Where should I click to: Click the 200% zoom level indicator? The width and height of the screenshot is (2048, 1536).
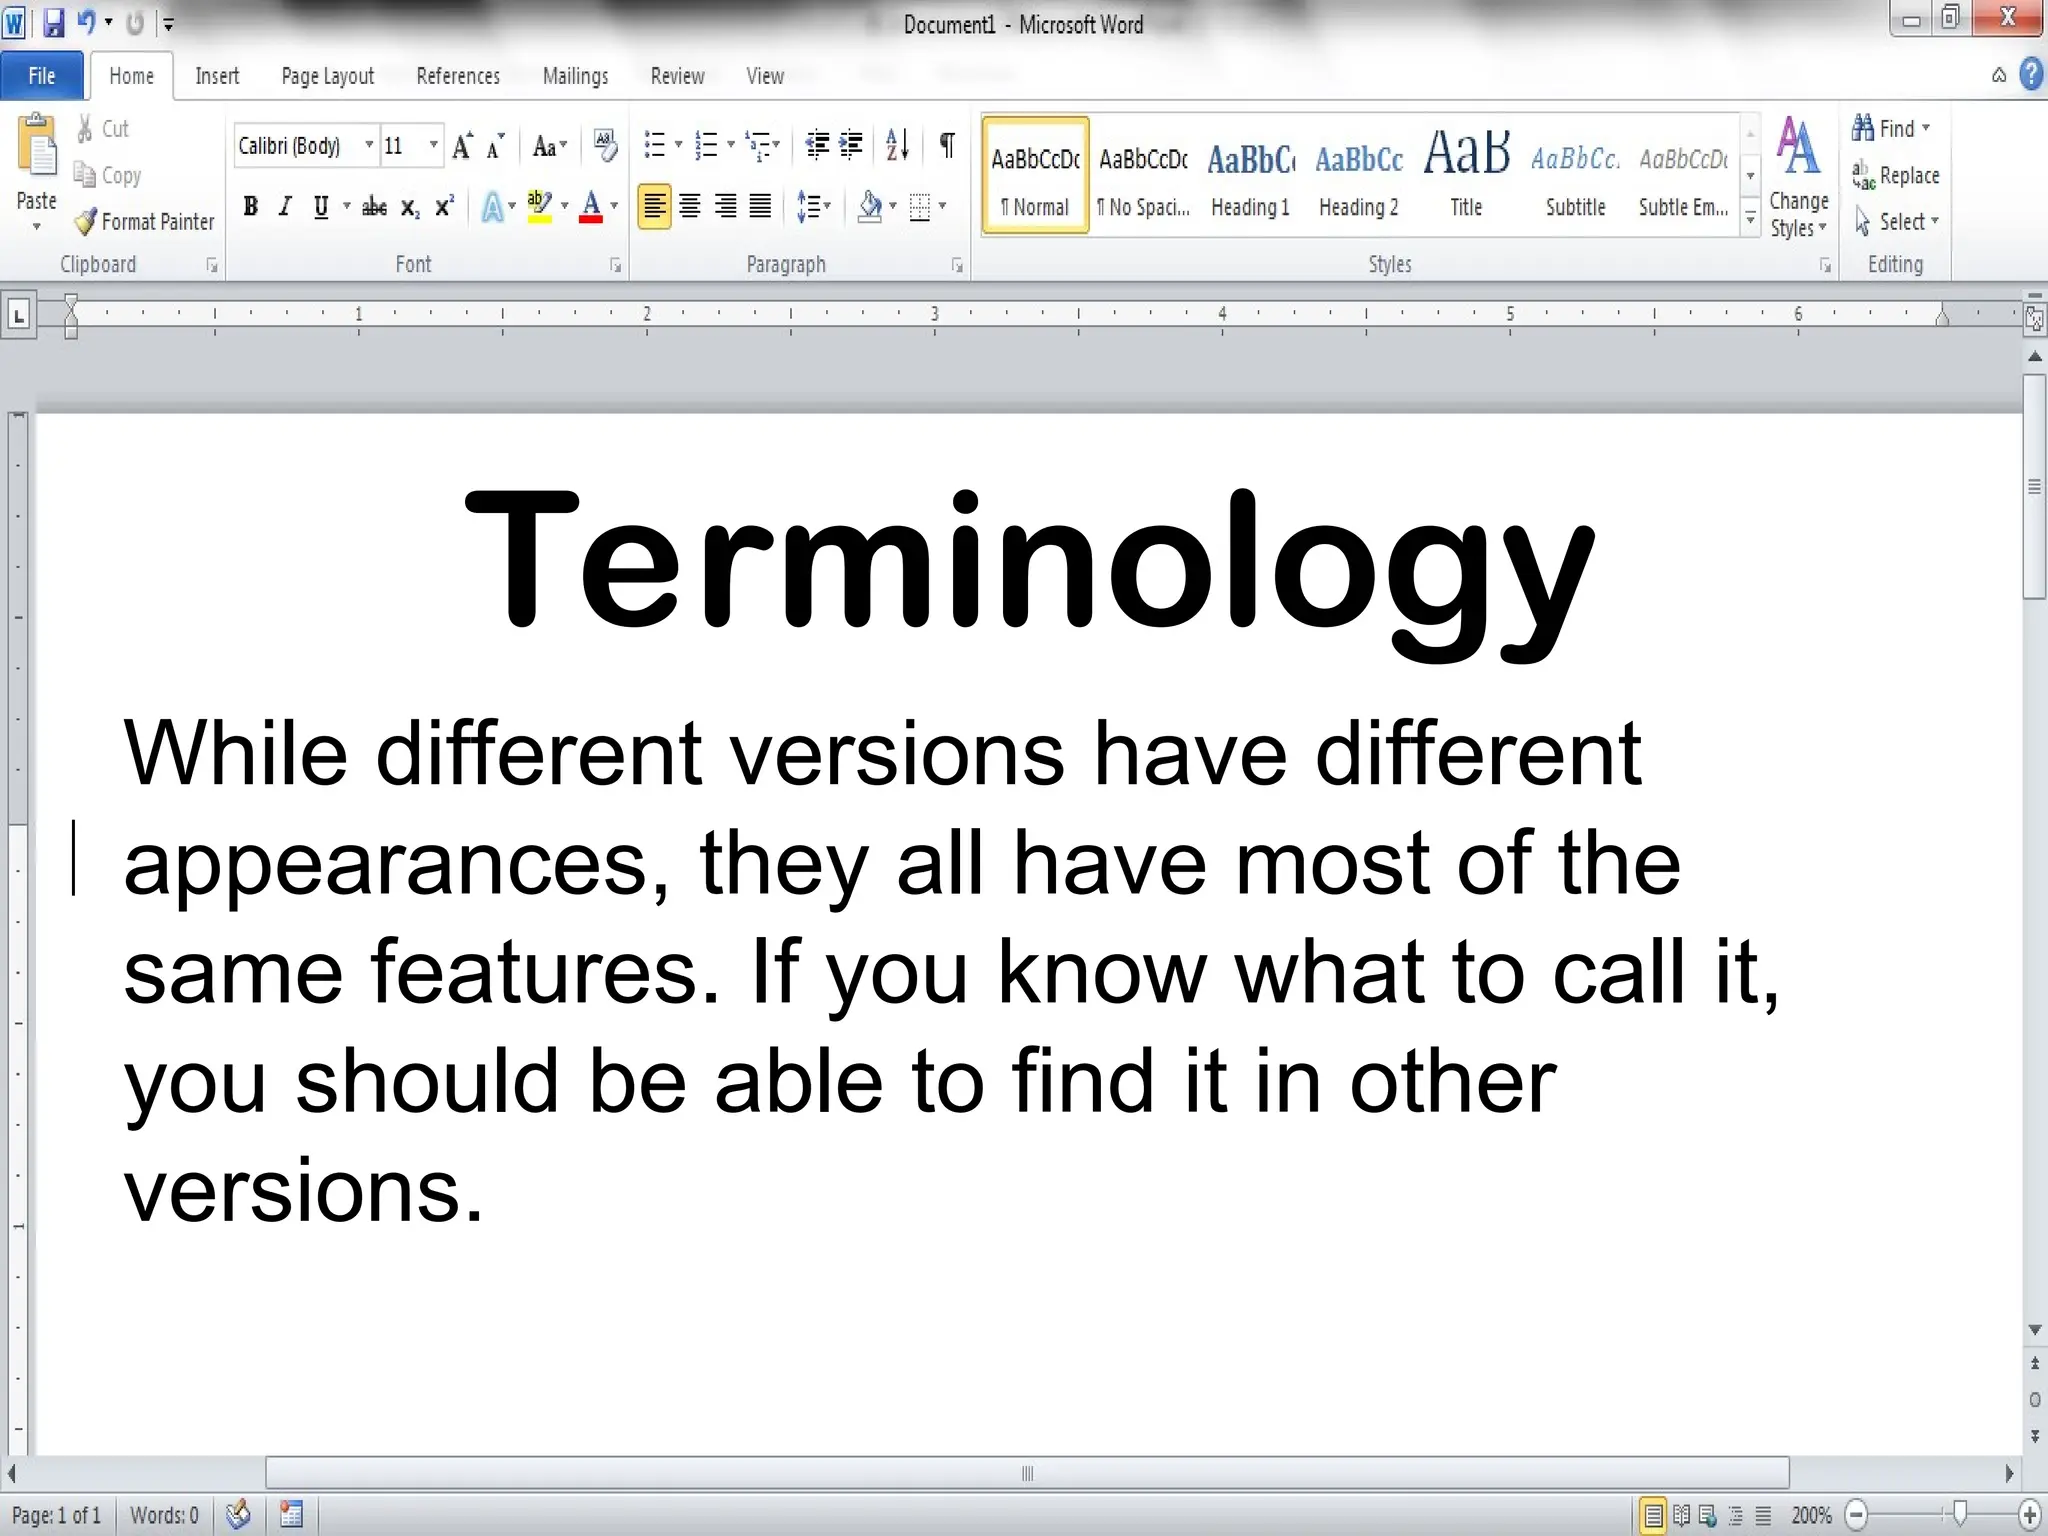click(x=1811, y=1515)
